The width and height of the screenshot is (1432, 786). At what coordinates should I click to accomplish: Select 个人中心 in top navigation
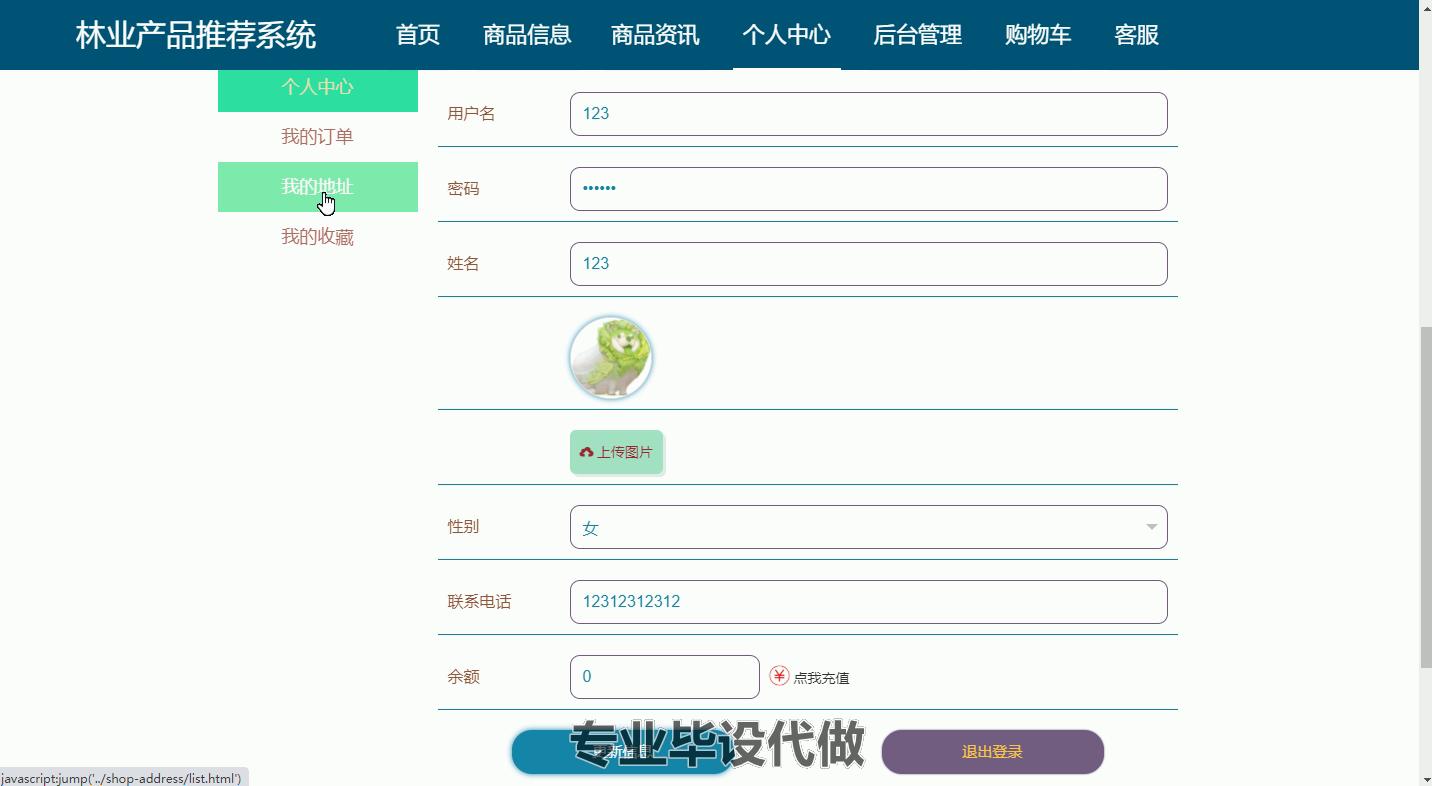pyautogui.click(x=786, y=35)
